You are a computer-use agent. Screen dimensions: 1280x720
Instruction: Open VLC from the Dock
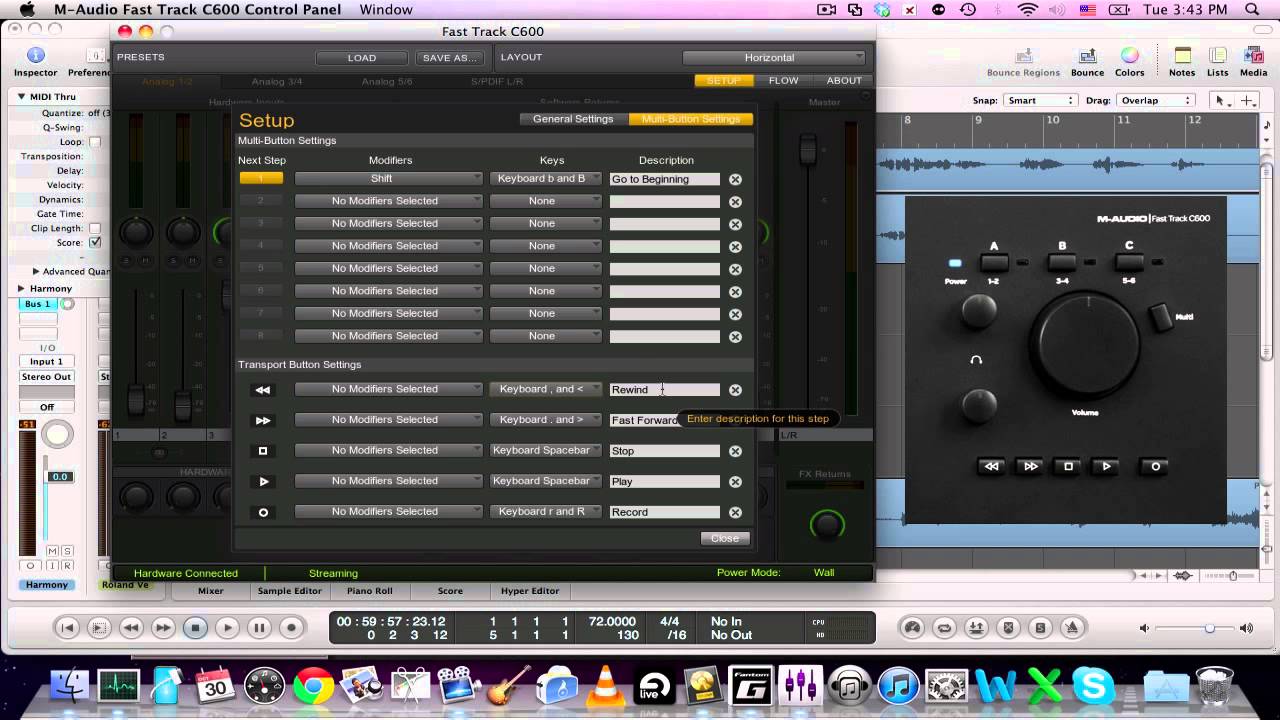click(605, 686)
